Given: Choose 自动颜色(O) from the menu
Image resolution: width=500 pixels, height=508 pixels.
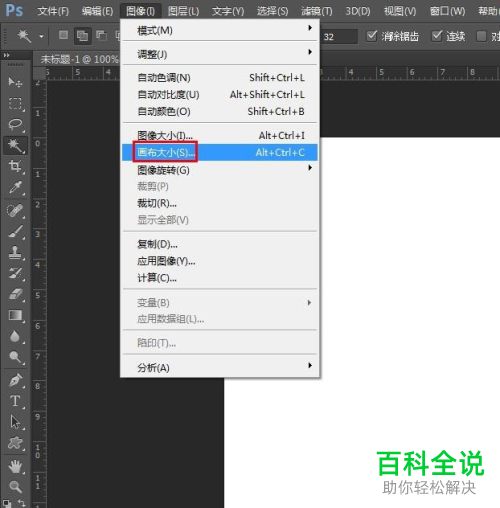Looking at the screenshot, I should click(x=220, y=111).
